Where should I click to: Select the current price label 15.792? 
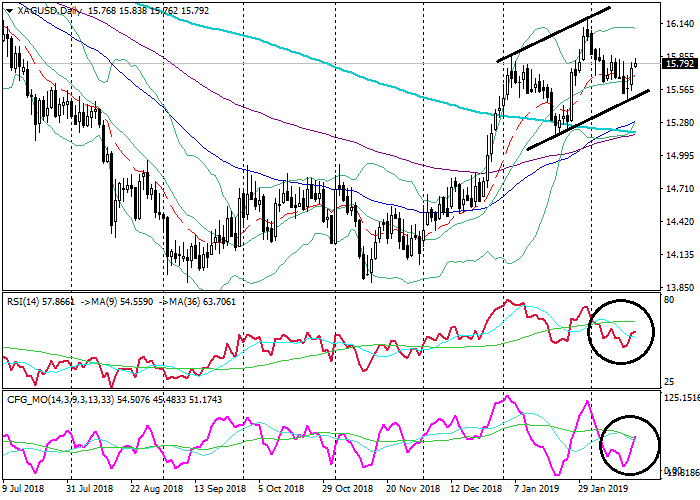(680, 64)
